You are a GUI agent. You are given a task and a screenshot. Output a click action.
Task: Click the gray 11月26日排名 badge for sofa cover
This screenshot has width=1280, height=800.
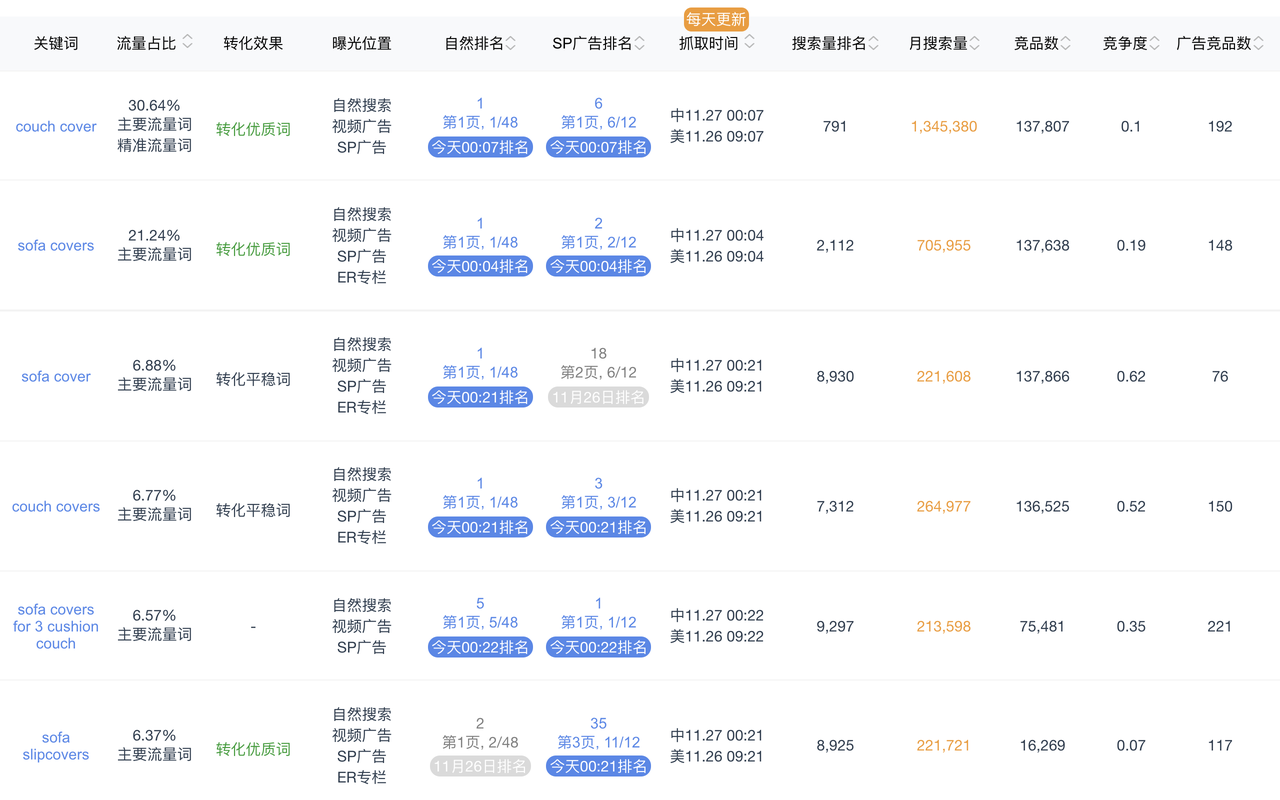tap(598, 396)
